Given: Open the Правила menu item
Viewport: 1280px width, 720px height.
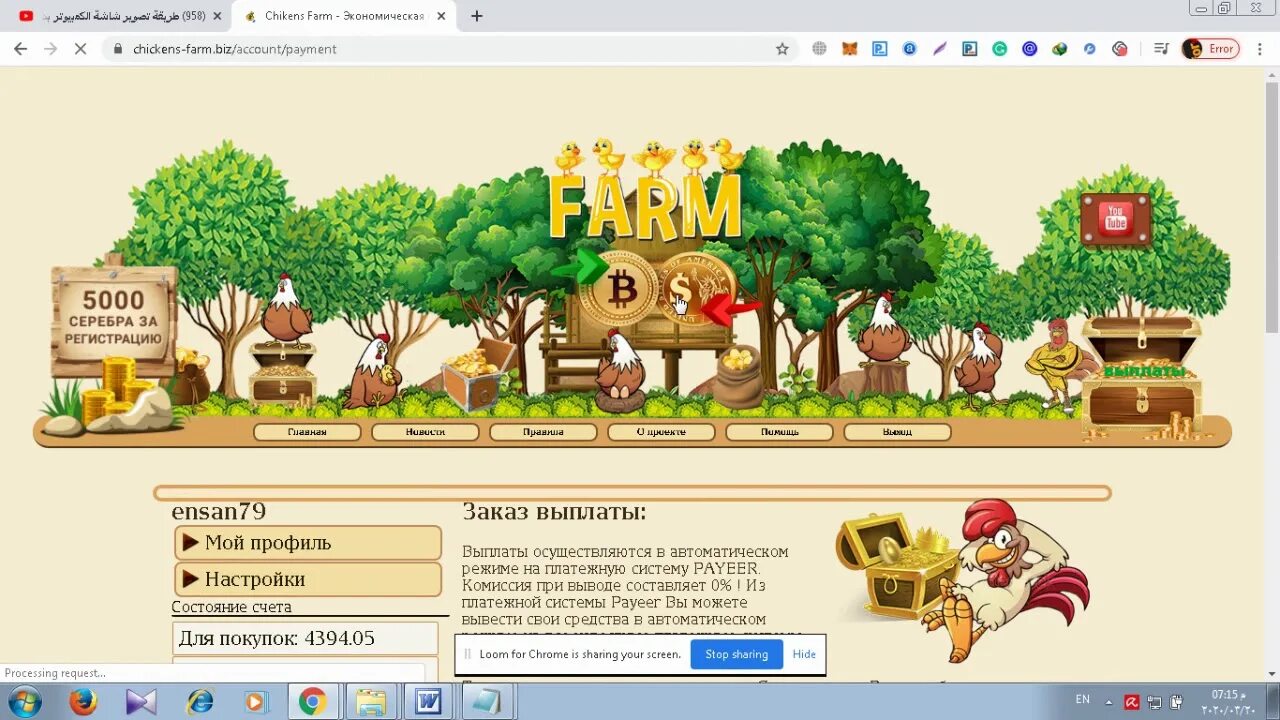Looking at the screenshot, I should pyautogui.click(x=543, y=432).
